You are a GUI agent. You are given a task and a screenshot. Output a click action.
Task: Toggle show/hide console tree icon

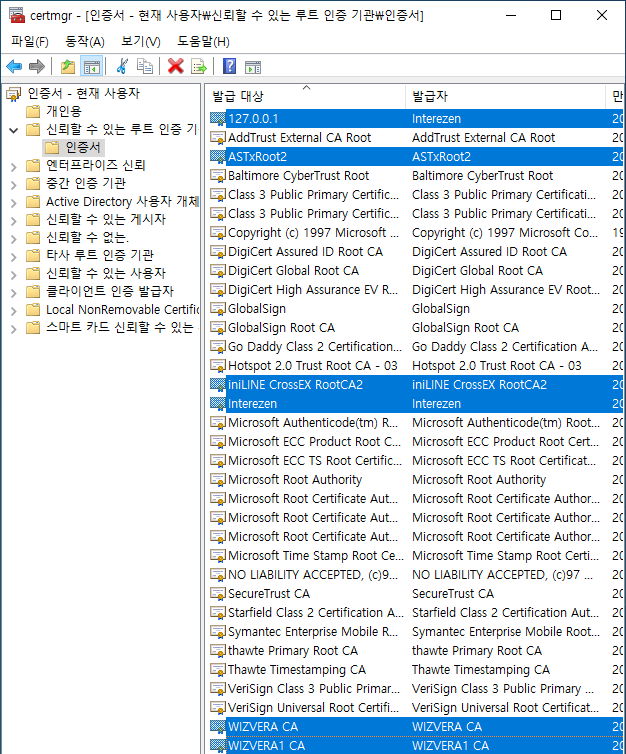coord(91,66)
